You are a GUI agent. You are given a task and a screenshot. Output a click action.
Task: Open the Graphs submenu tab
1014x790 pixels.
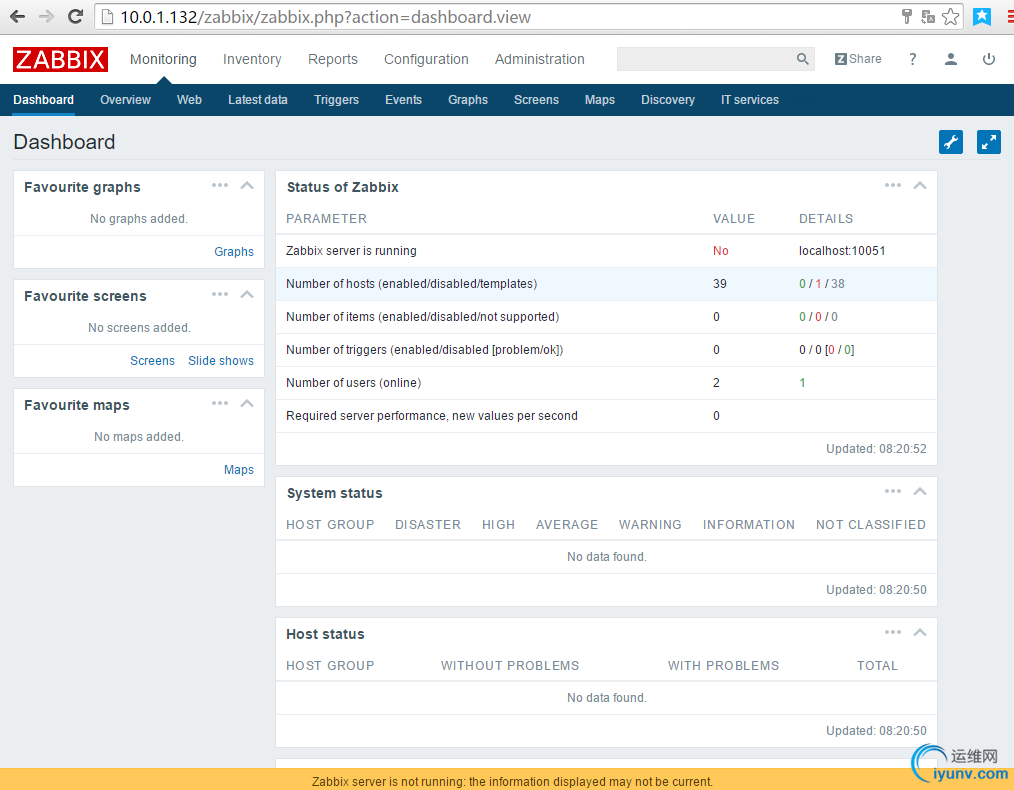click(468, 100)
